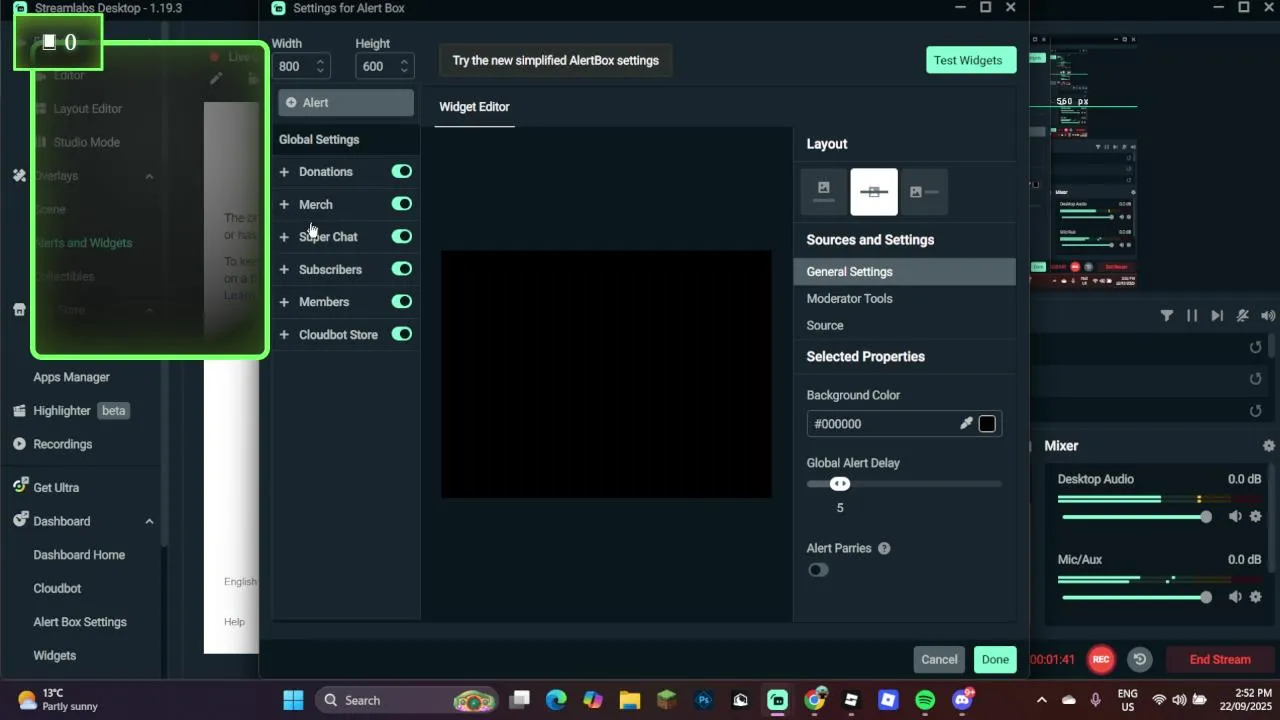Open Desktop Audio source settings gear
The width and height of the screenshot is (1280, 720).
coord(1256,516)
